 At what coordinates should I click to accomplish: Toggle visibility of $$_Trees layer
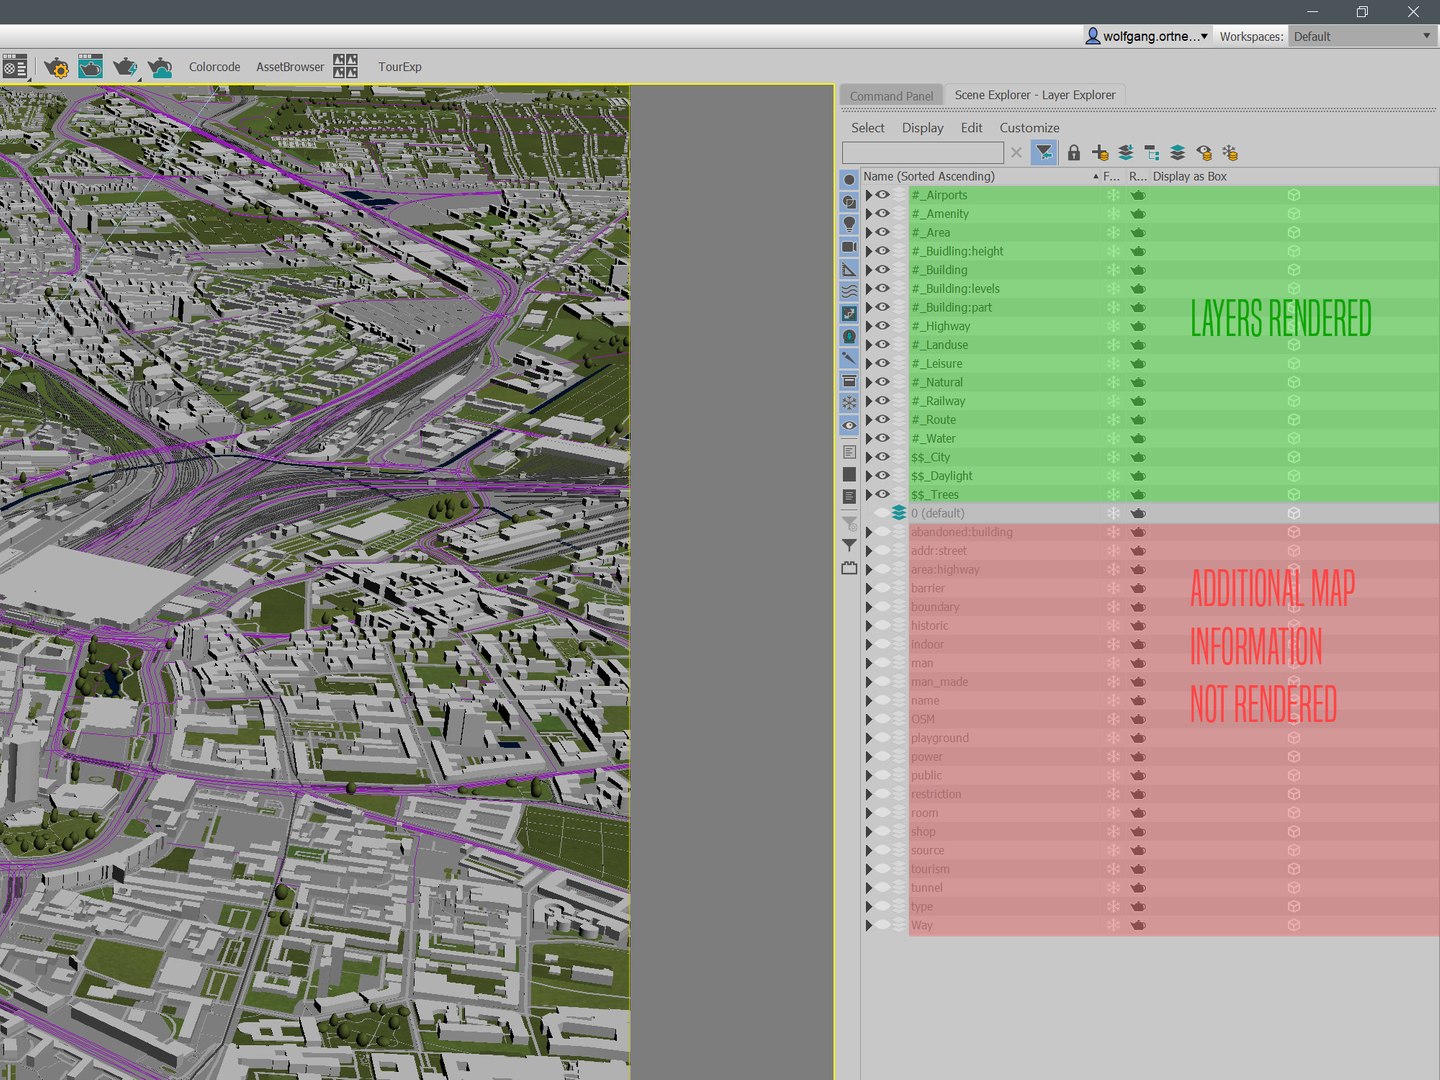tap(883, 494)
